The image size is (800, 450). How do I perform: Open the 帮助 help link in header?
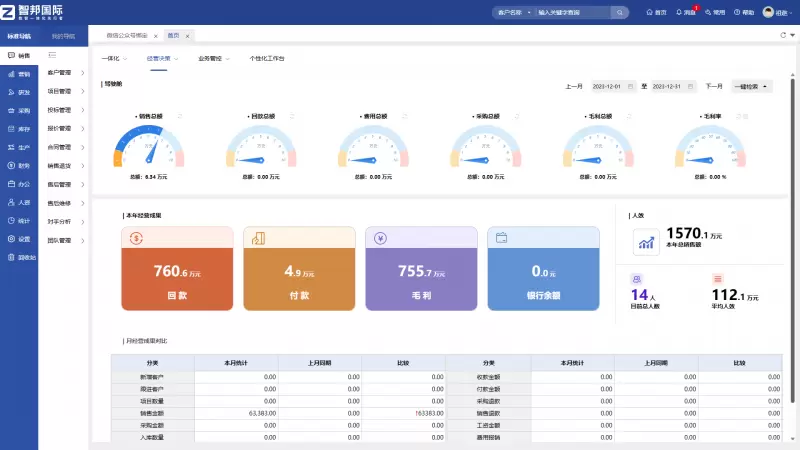743,13
